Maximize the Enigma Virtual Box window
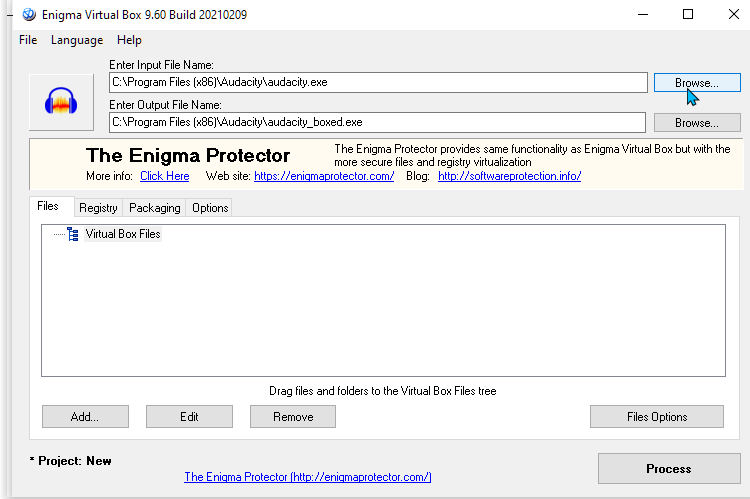The width and height of the screenshot is (750, 499). click(688, 14)
